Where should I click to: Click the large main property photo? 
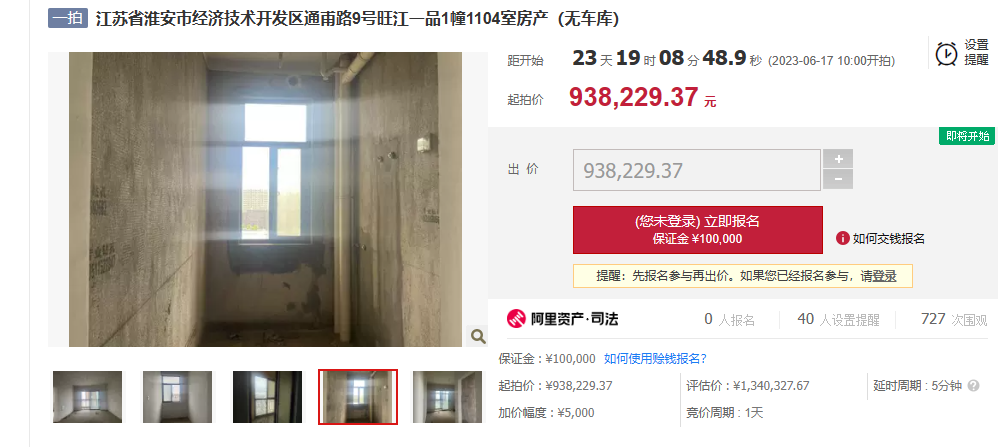click(x=265, y=199)
